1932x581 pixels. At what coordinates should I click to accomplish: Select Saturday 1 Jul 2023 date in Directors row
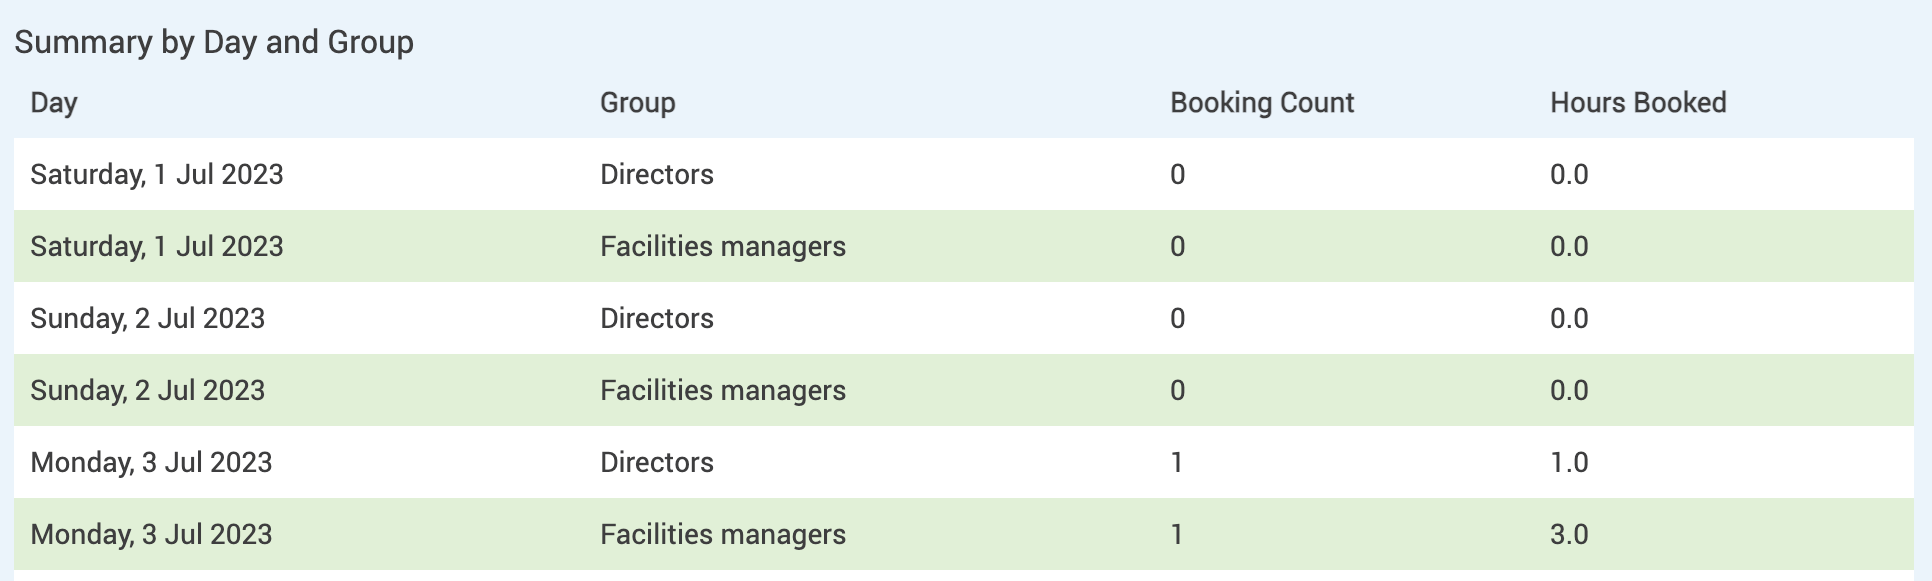coord(157,175)
